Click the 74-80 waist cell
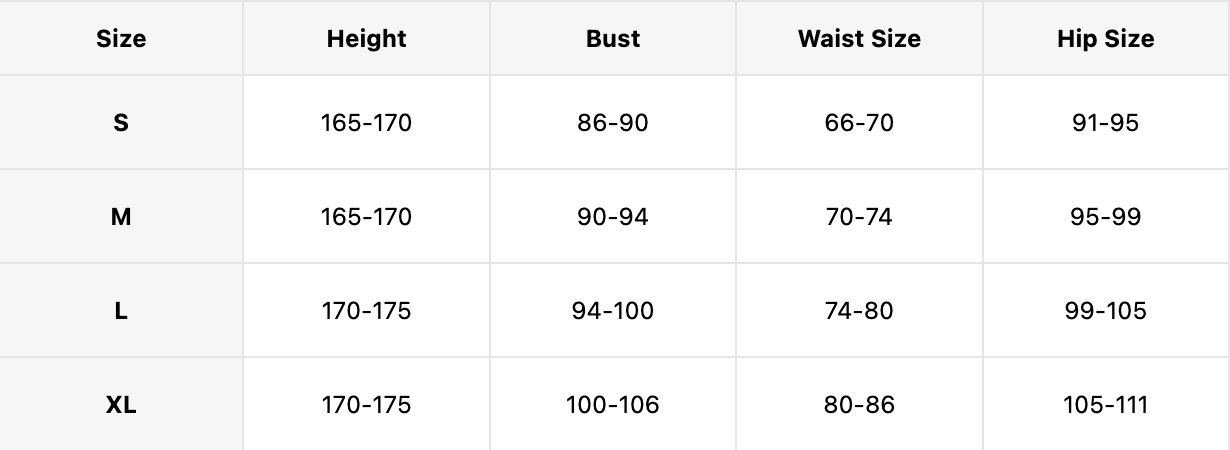Viewport: 1230px width, 450px height. pos(859,311)
